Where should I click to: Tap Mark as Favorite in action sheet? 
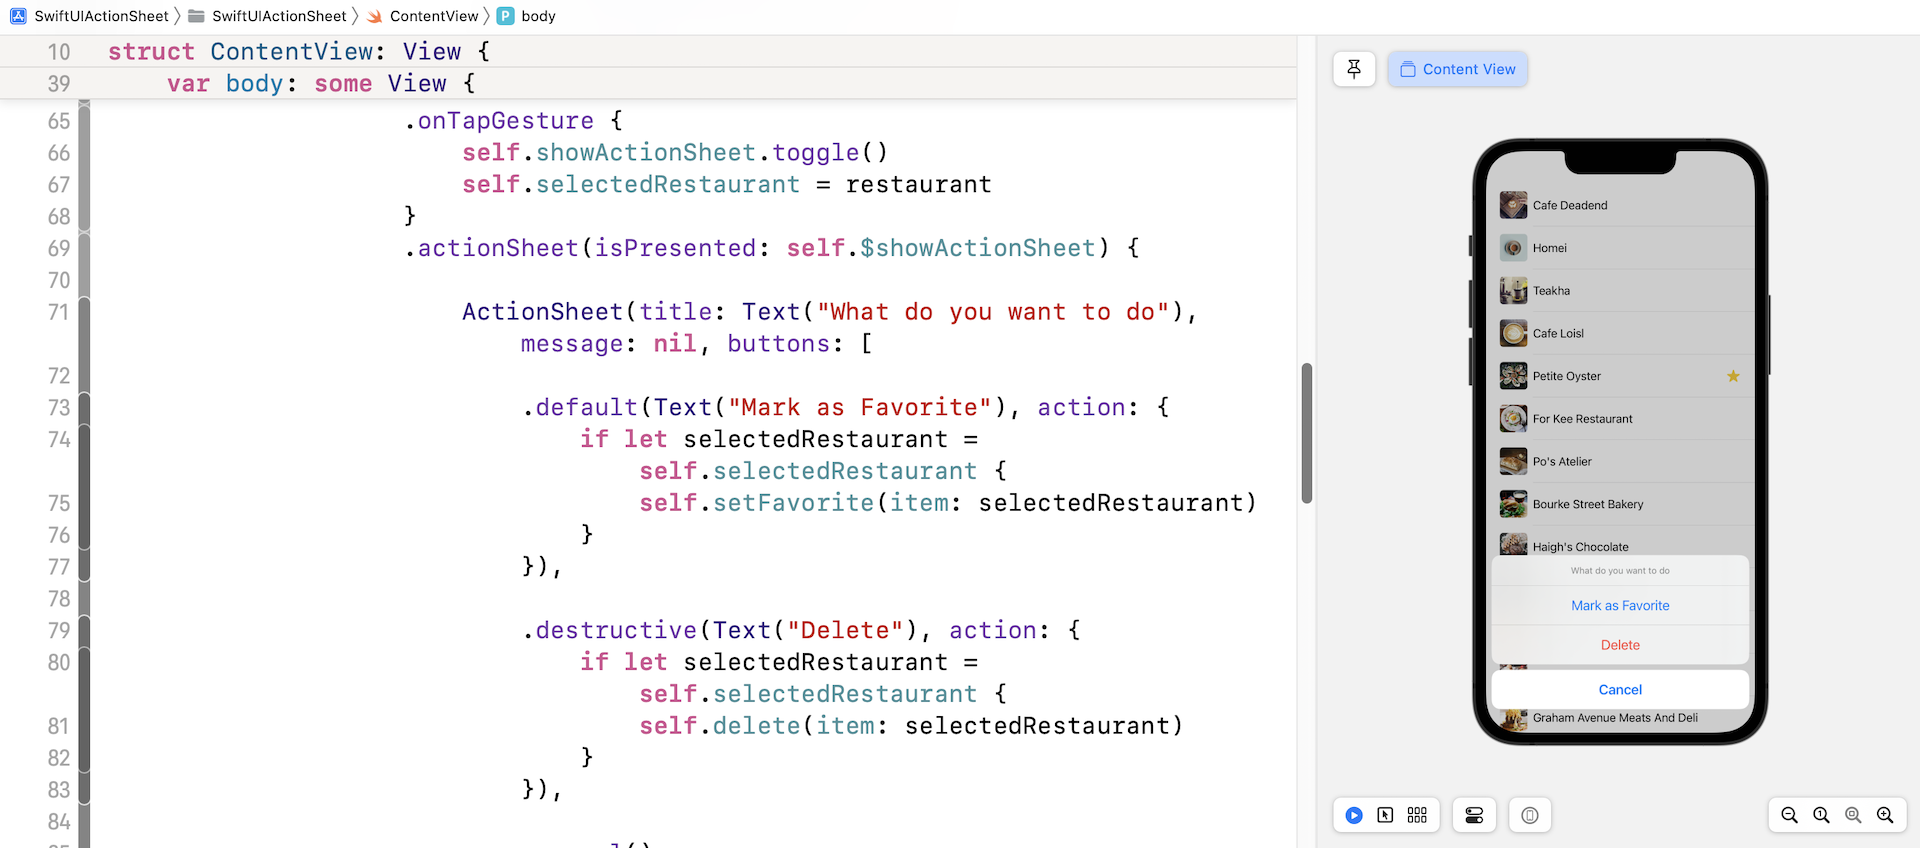(1620, 606)
